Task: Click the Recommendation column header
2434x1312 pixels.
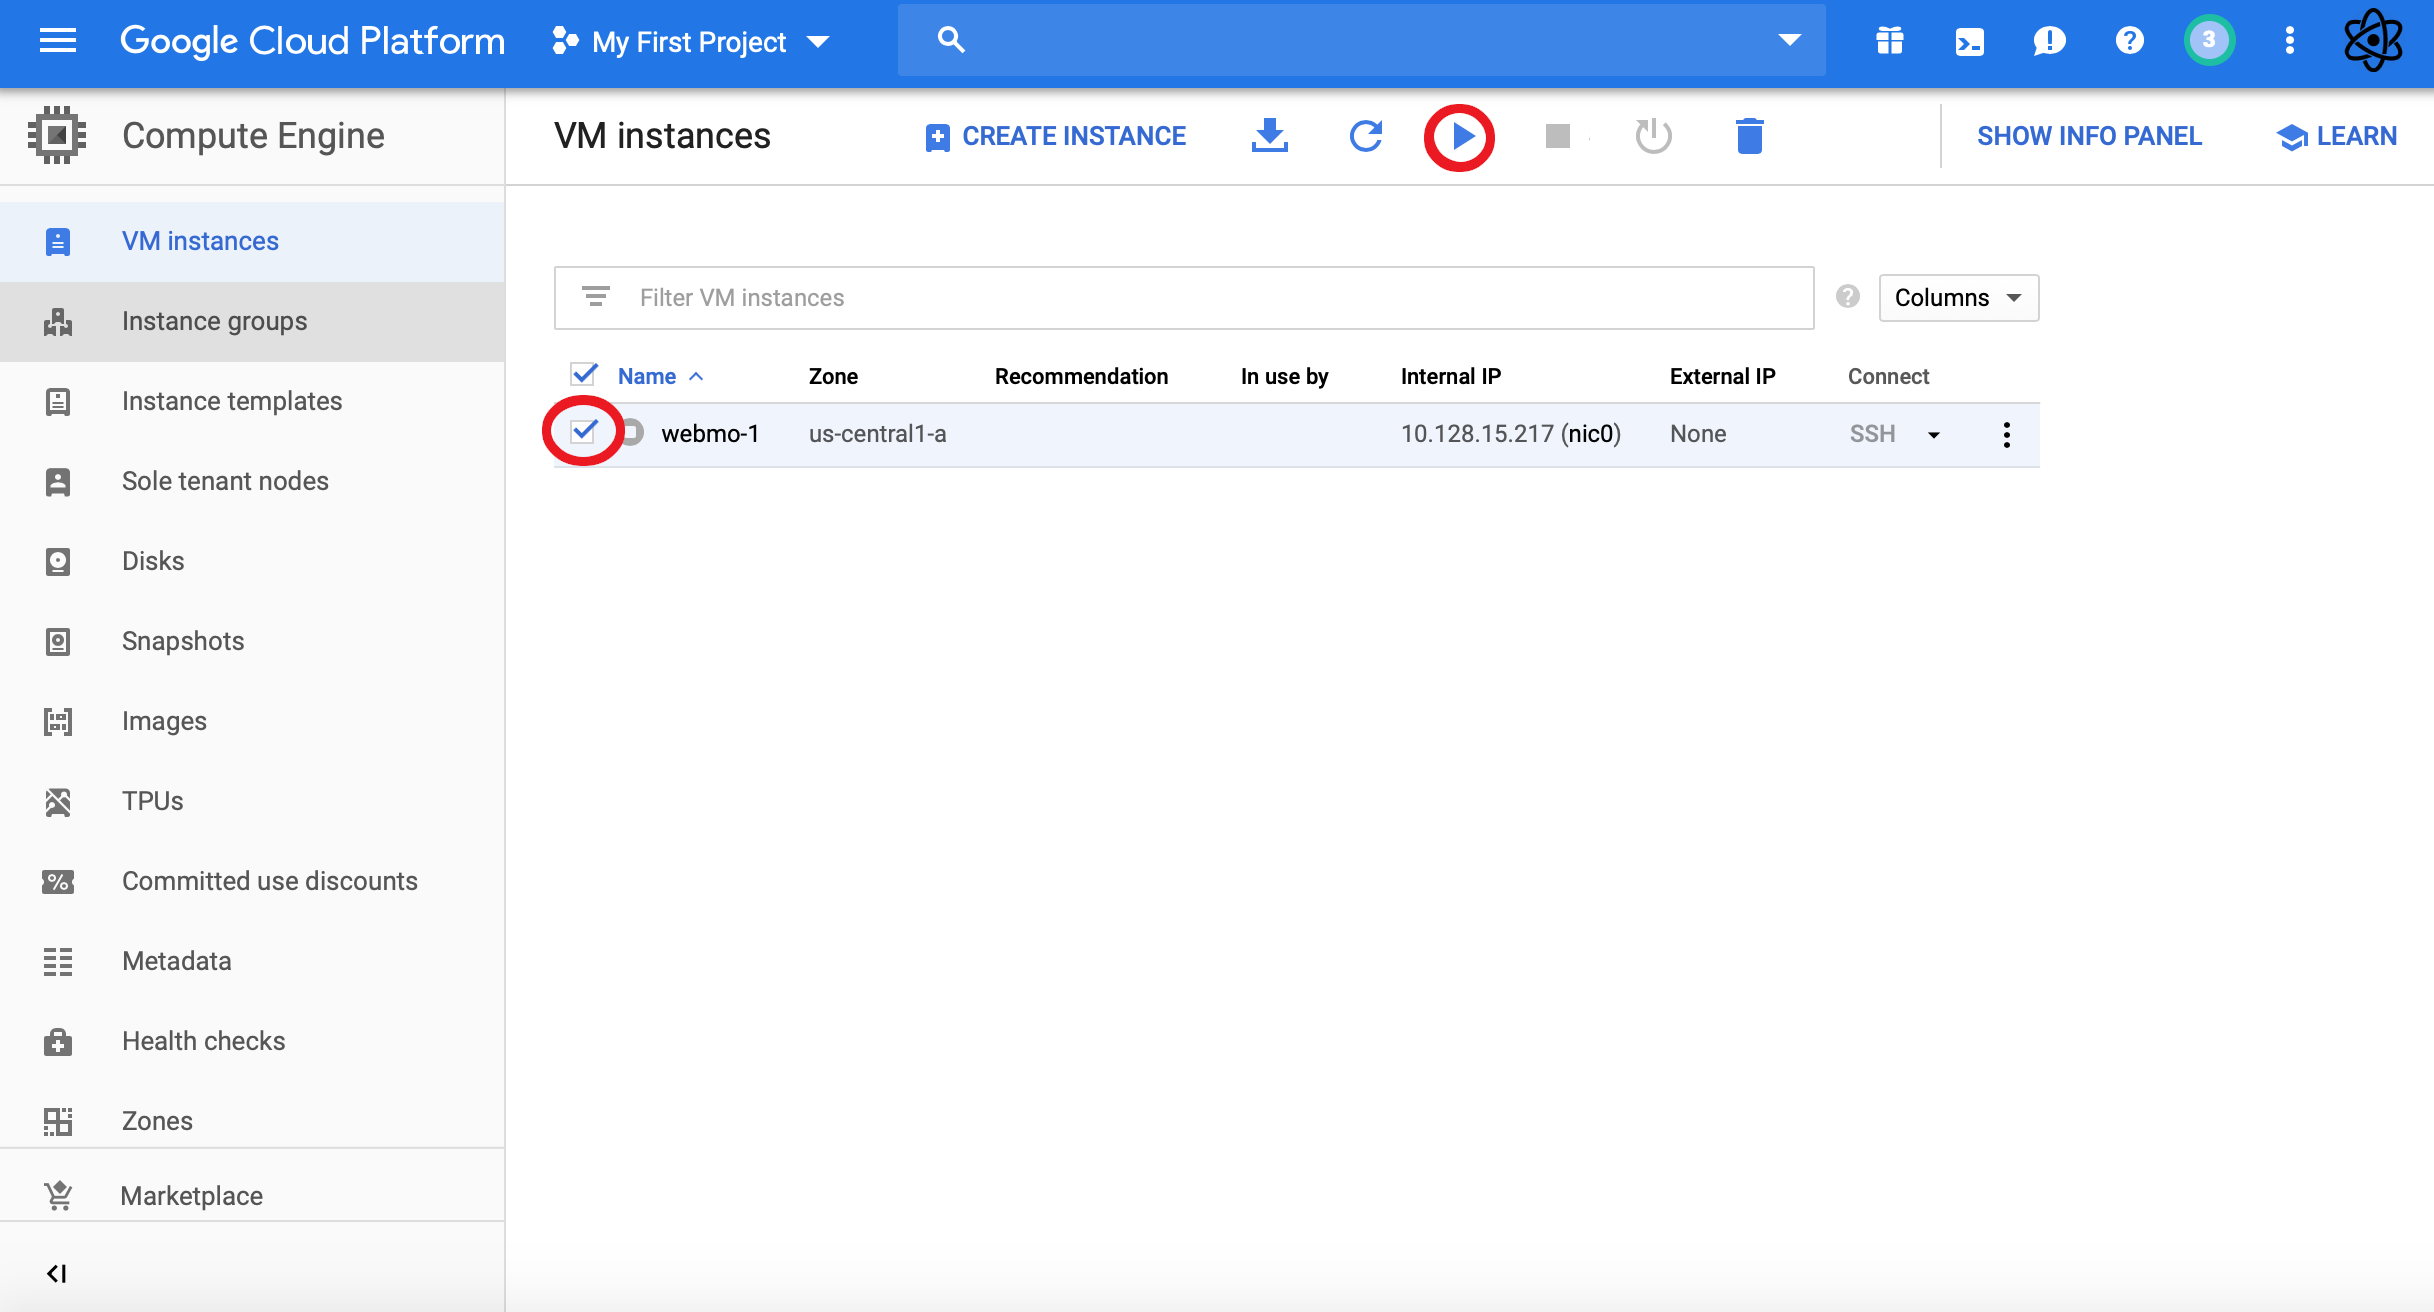Action: 1081,376
